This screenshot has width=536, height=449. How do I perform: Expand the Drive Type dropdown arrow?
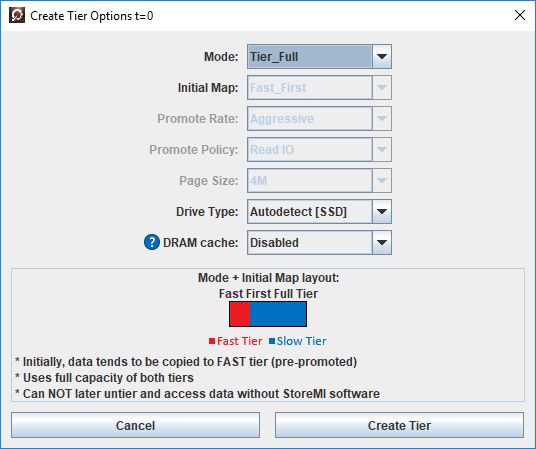pos(381,212)
